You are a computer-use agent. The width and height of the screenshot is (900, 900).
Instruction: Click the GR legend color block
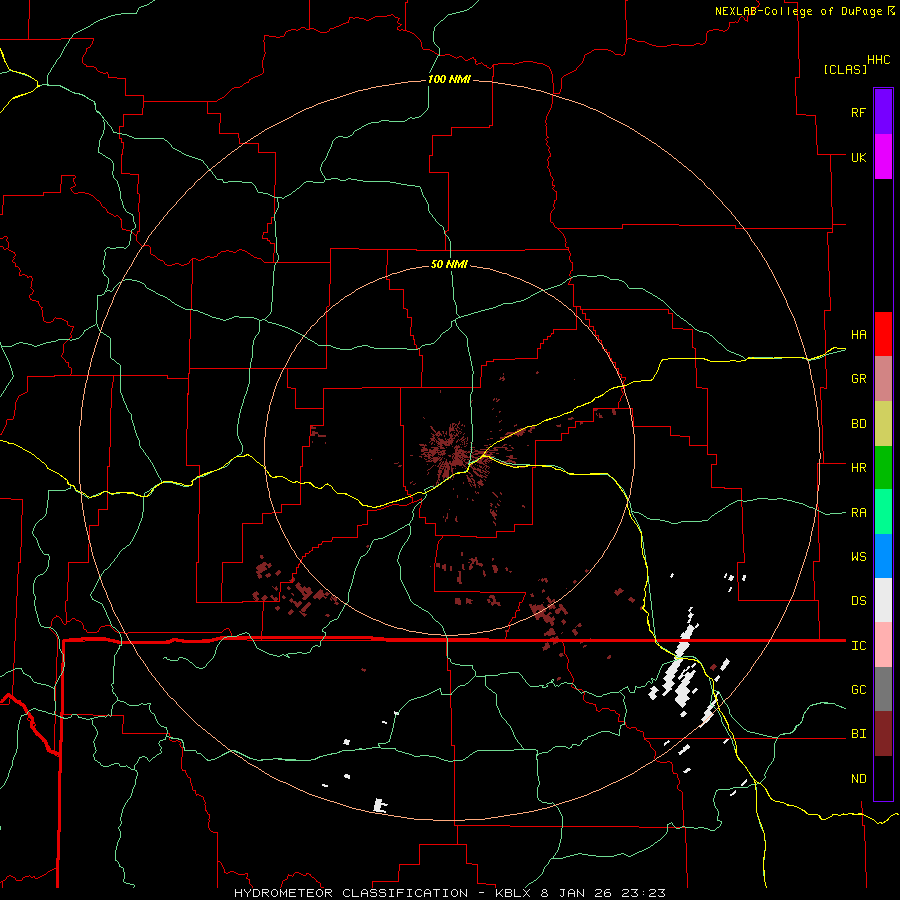pos(883,379)
